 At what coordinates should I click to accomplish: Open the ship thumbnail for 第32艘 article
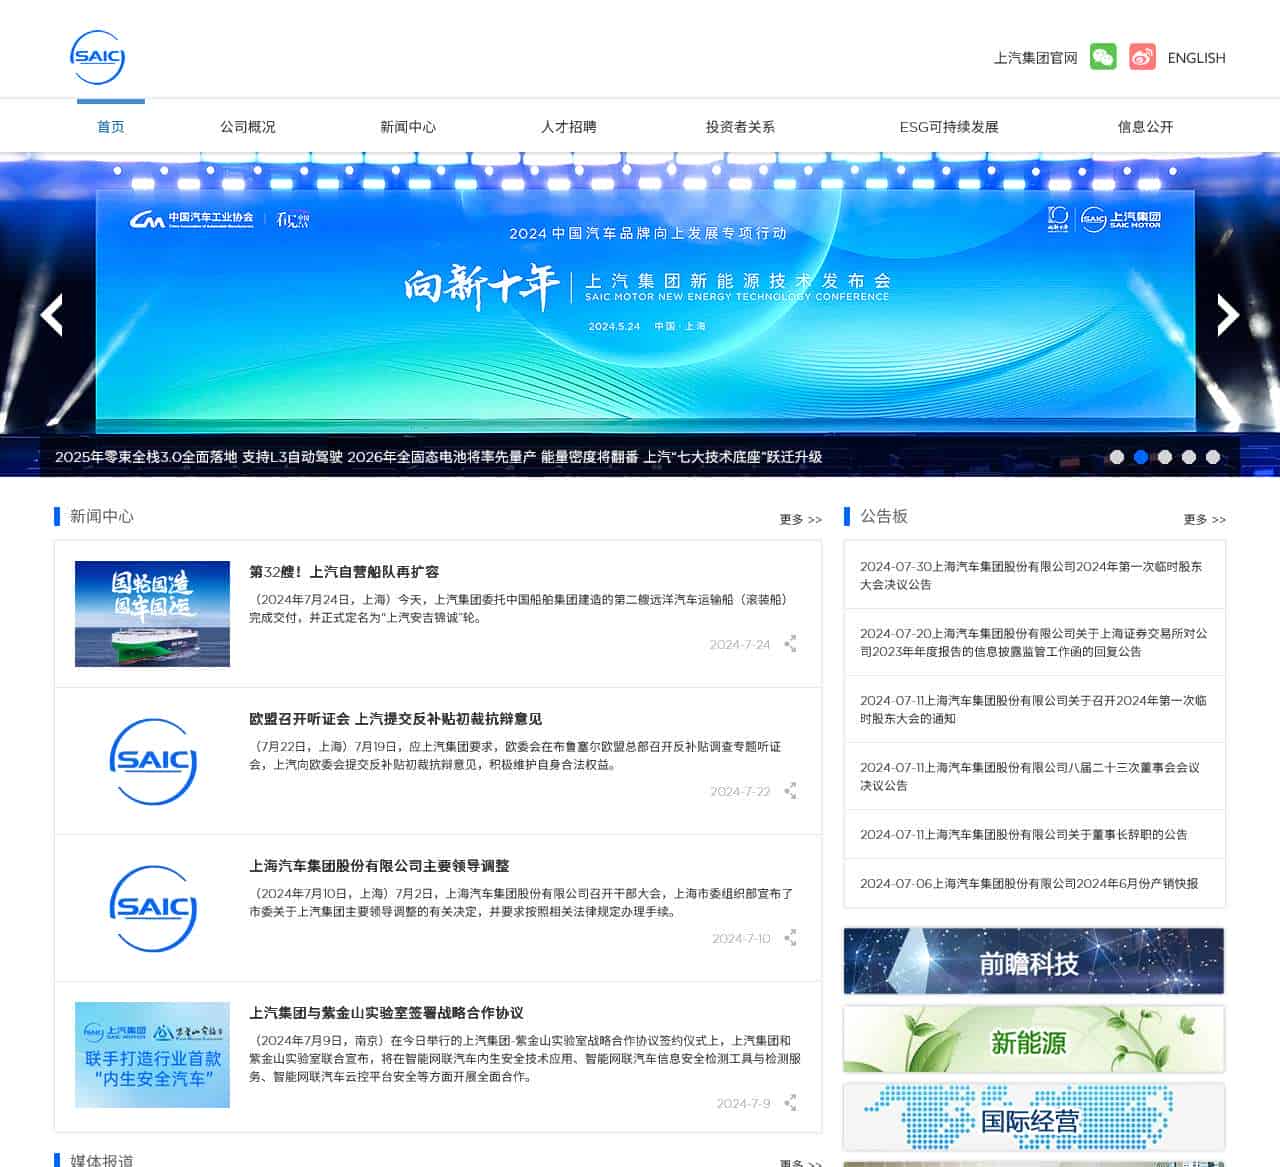tap(152, 614)
